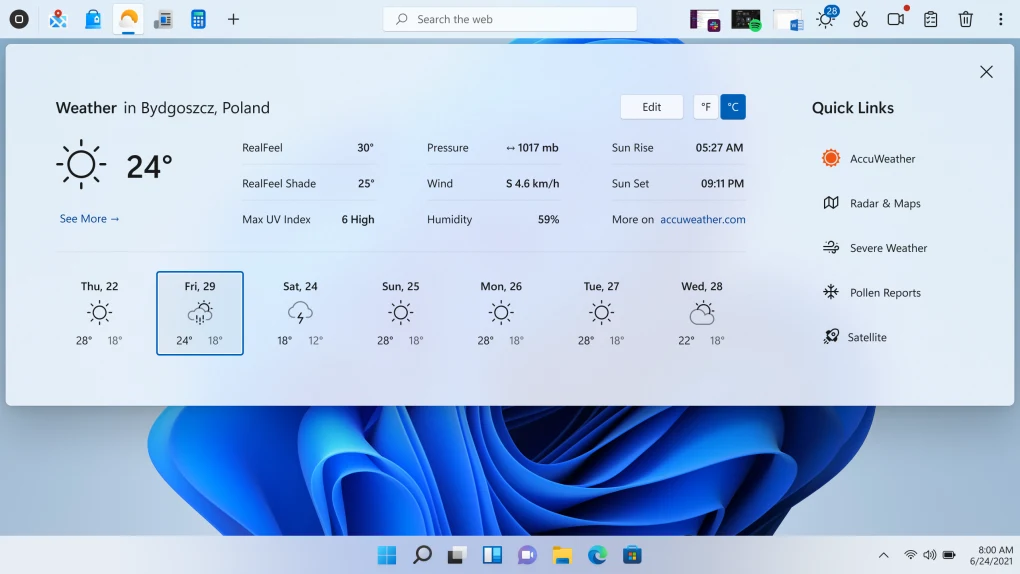Screen dimensions: 1020x574
Task: Open Microsoft Store from taskbar
Action: (x=632, y=555)
